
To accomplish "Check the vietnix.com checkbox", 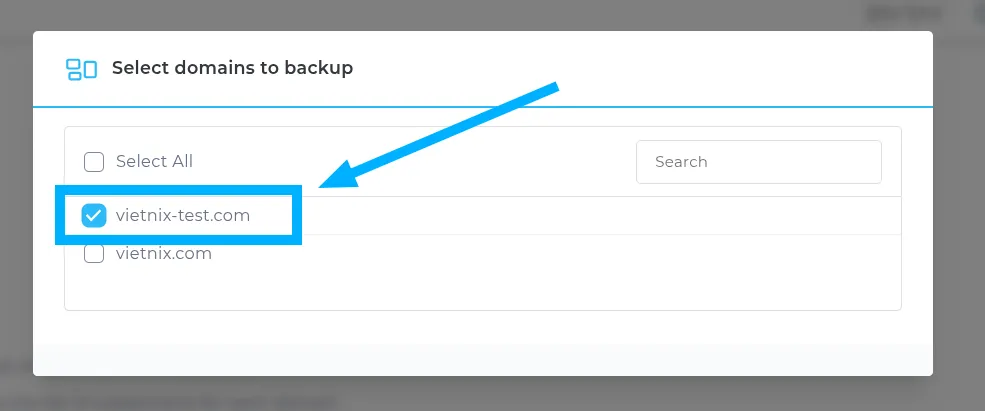I will (x=94, y=254).
